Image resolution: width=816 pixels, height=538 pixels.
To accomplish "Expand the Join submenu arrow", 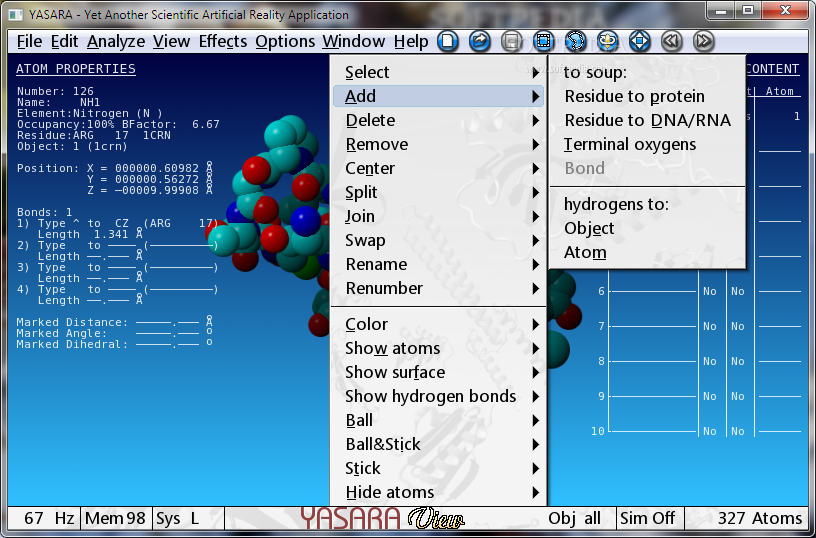I will [x=536, y=216].
